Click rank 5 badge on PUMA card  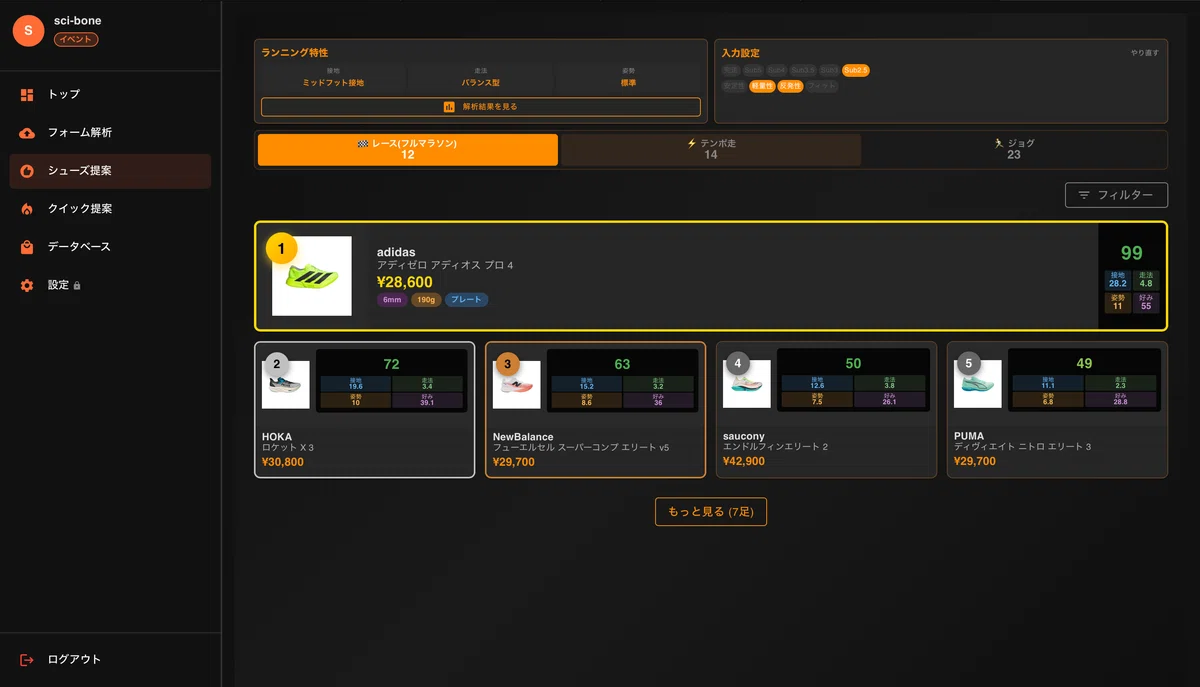point(969,363)
